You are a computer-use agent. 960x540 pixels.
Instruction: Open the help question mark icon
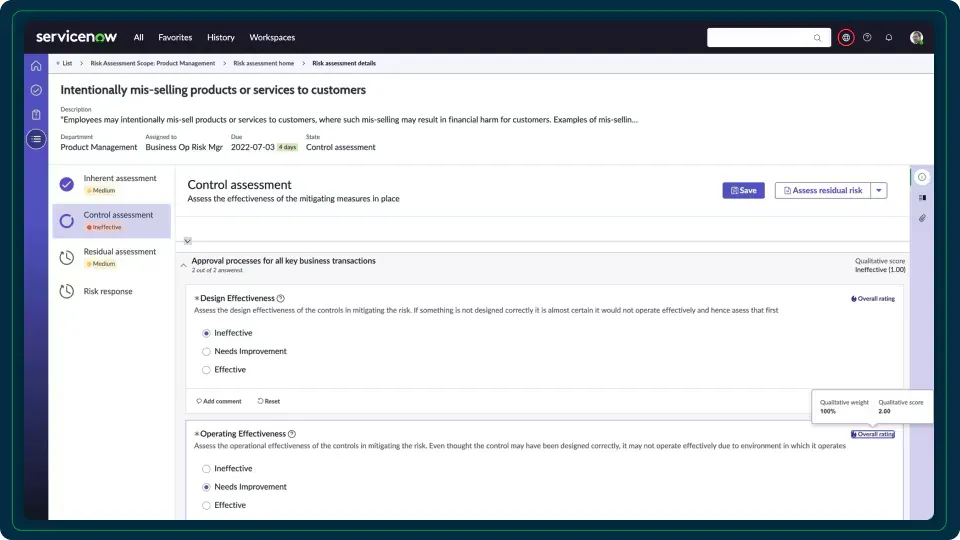tap(867, 38)
